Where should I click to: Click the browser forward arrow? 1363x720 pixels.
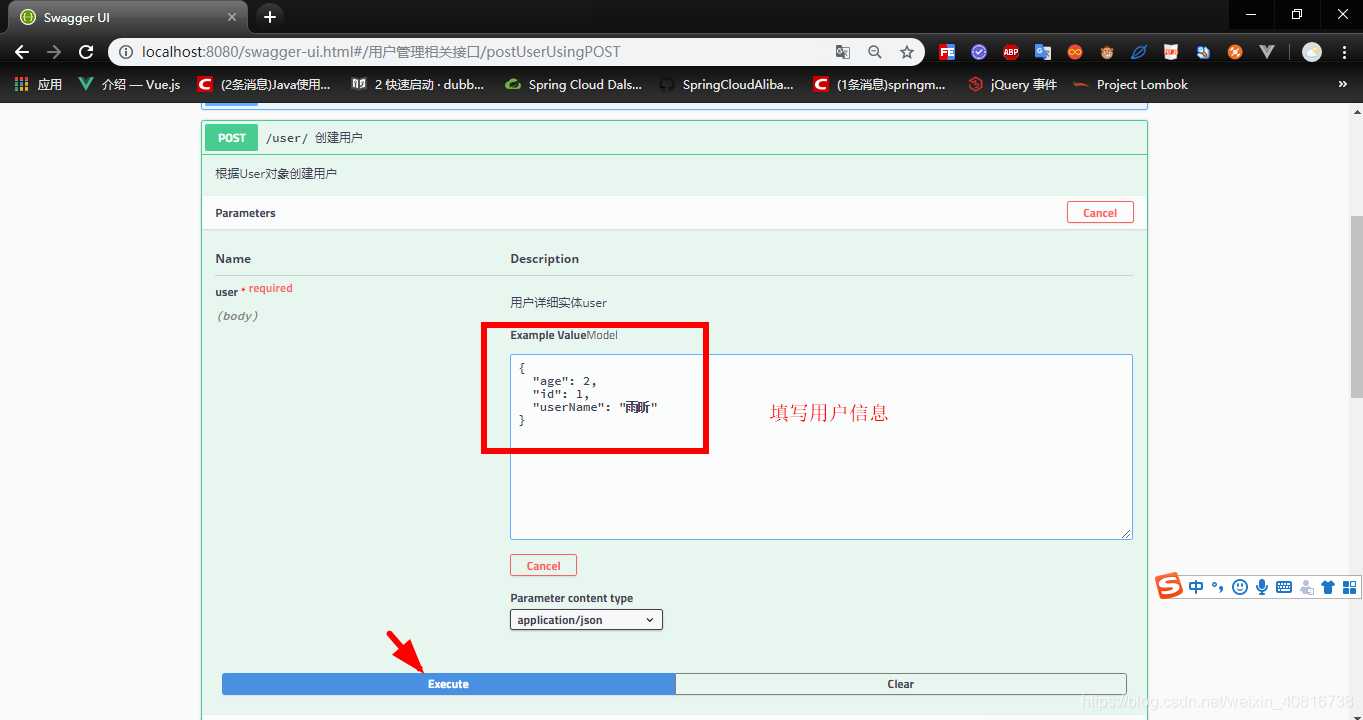click(54, 52)
